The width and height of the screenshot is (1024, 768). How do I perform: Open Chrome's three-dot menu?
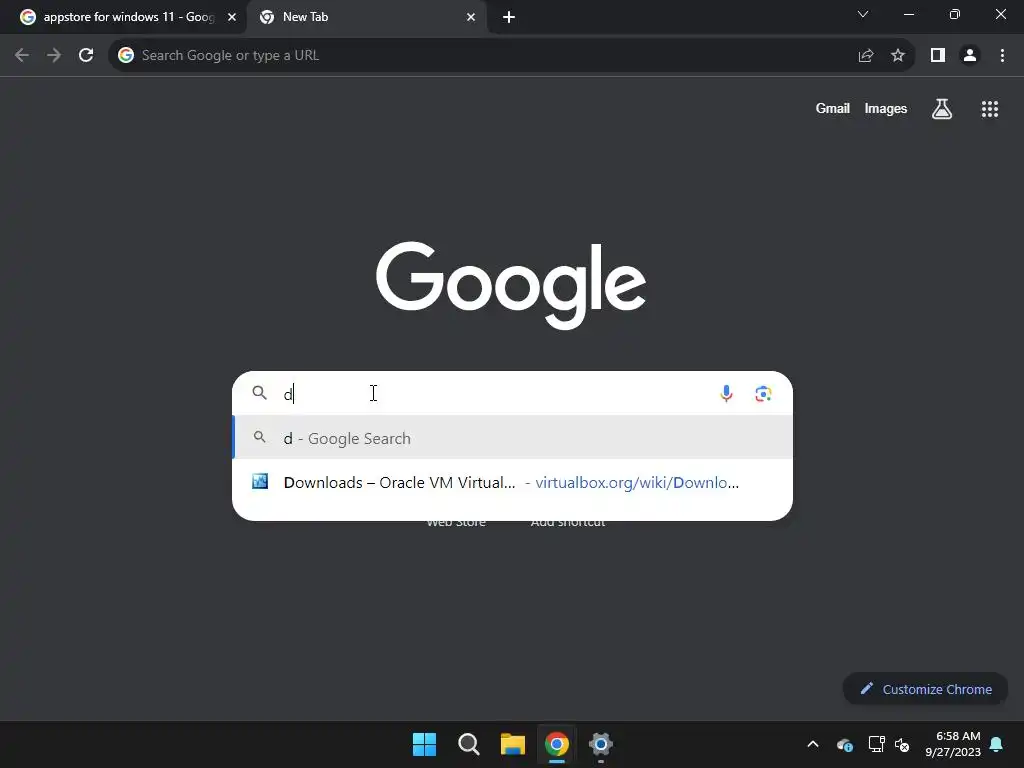coord(1002,56)
